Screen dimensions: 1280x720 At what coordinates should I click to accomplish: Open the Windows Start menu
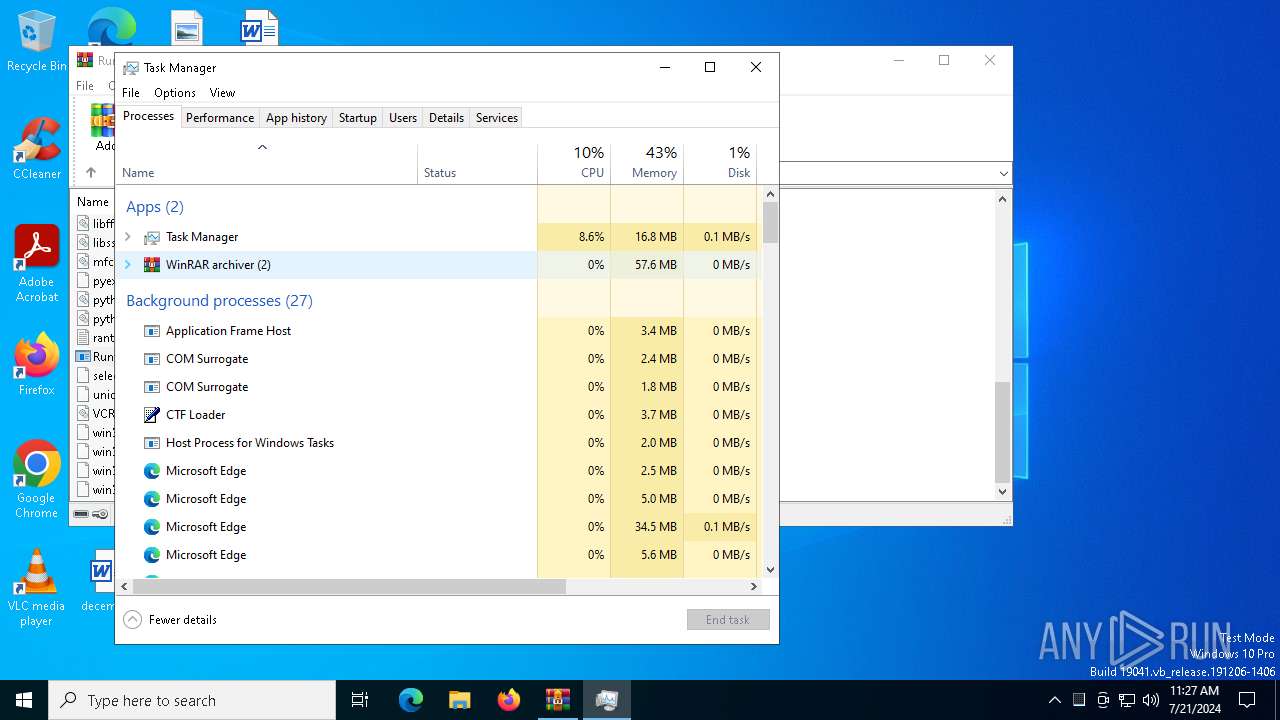tap(24, 700)
